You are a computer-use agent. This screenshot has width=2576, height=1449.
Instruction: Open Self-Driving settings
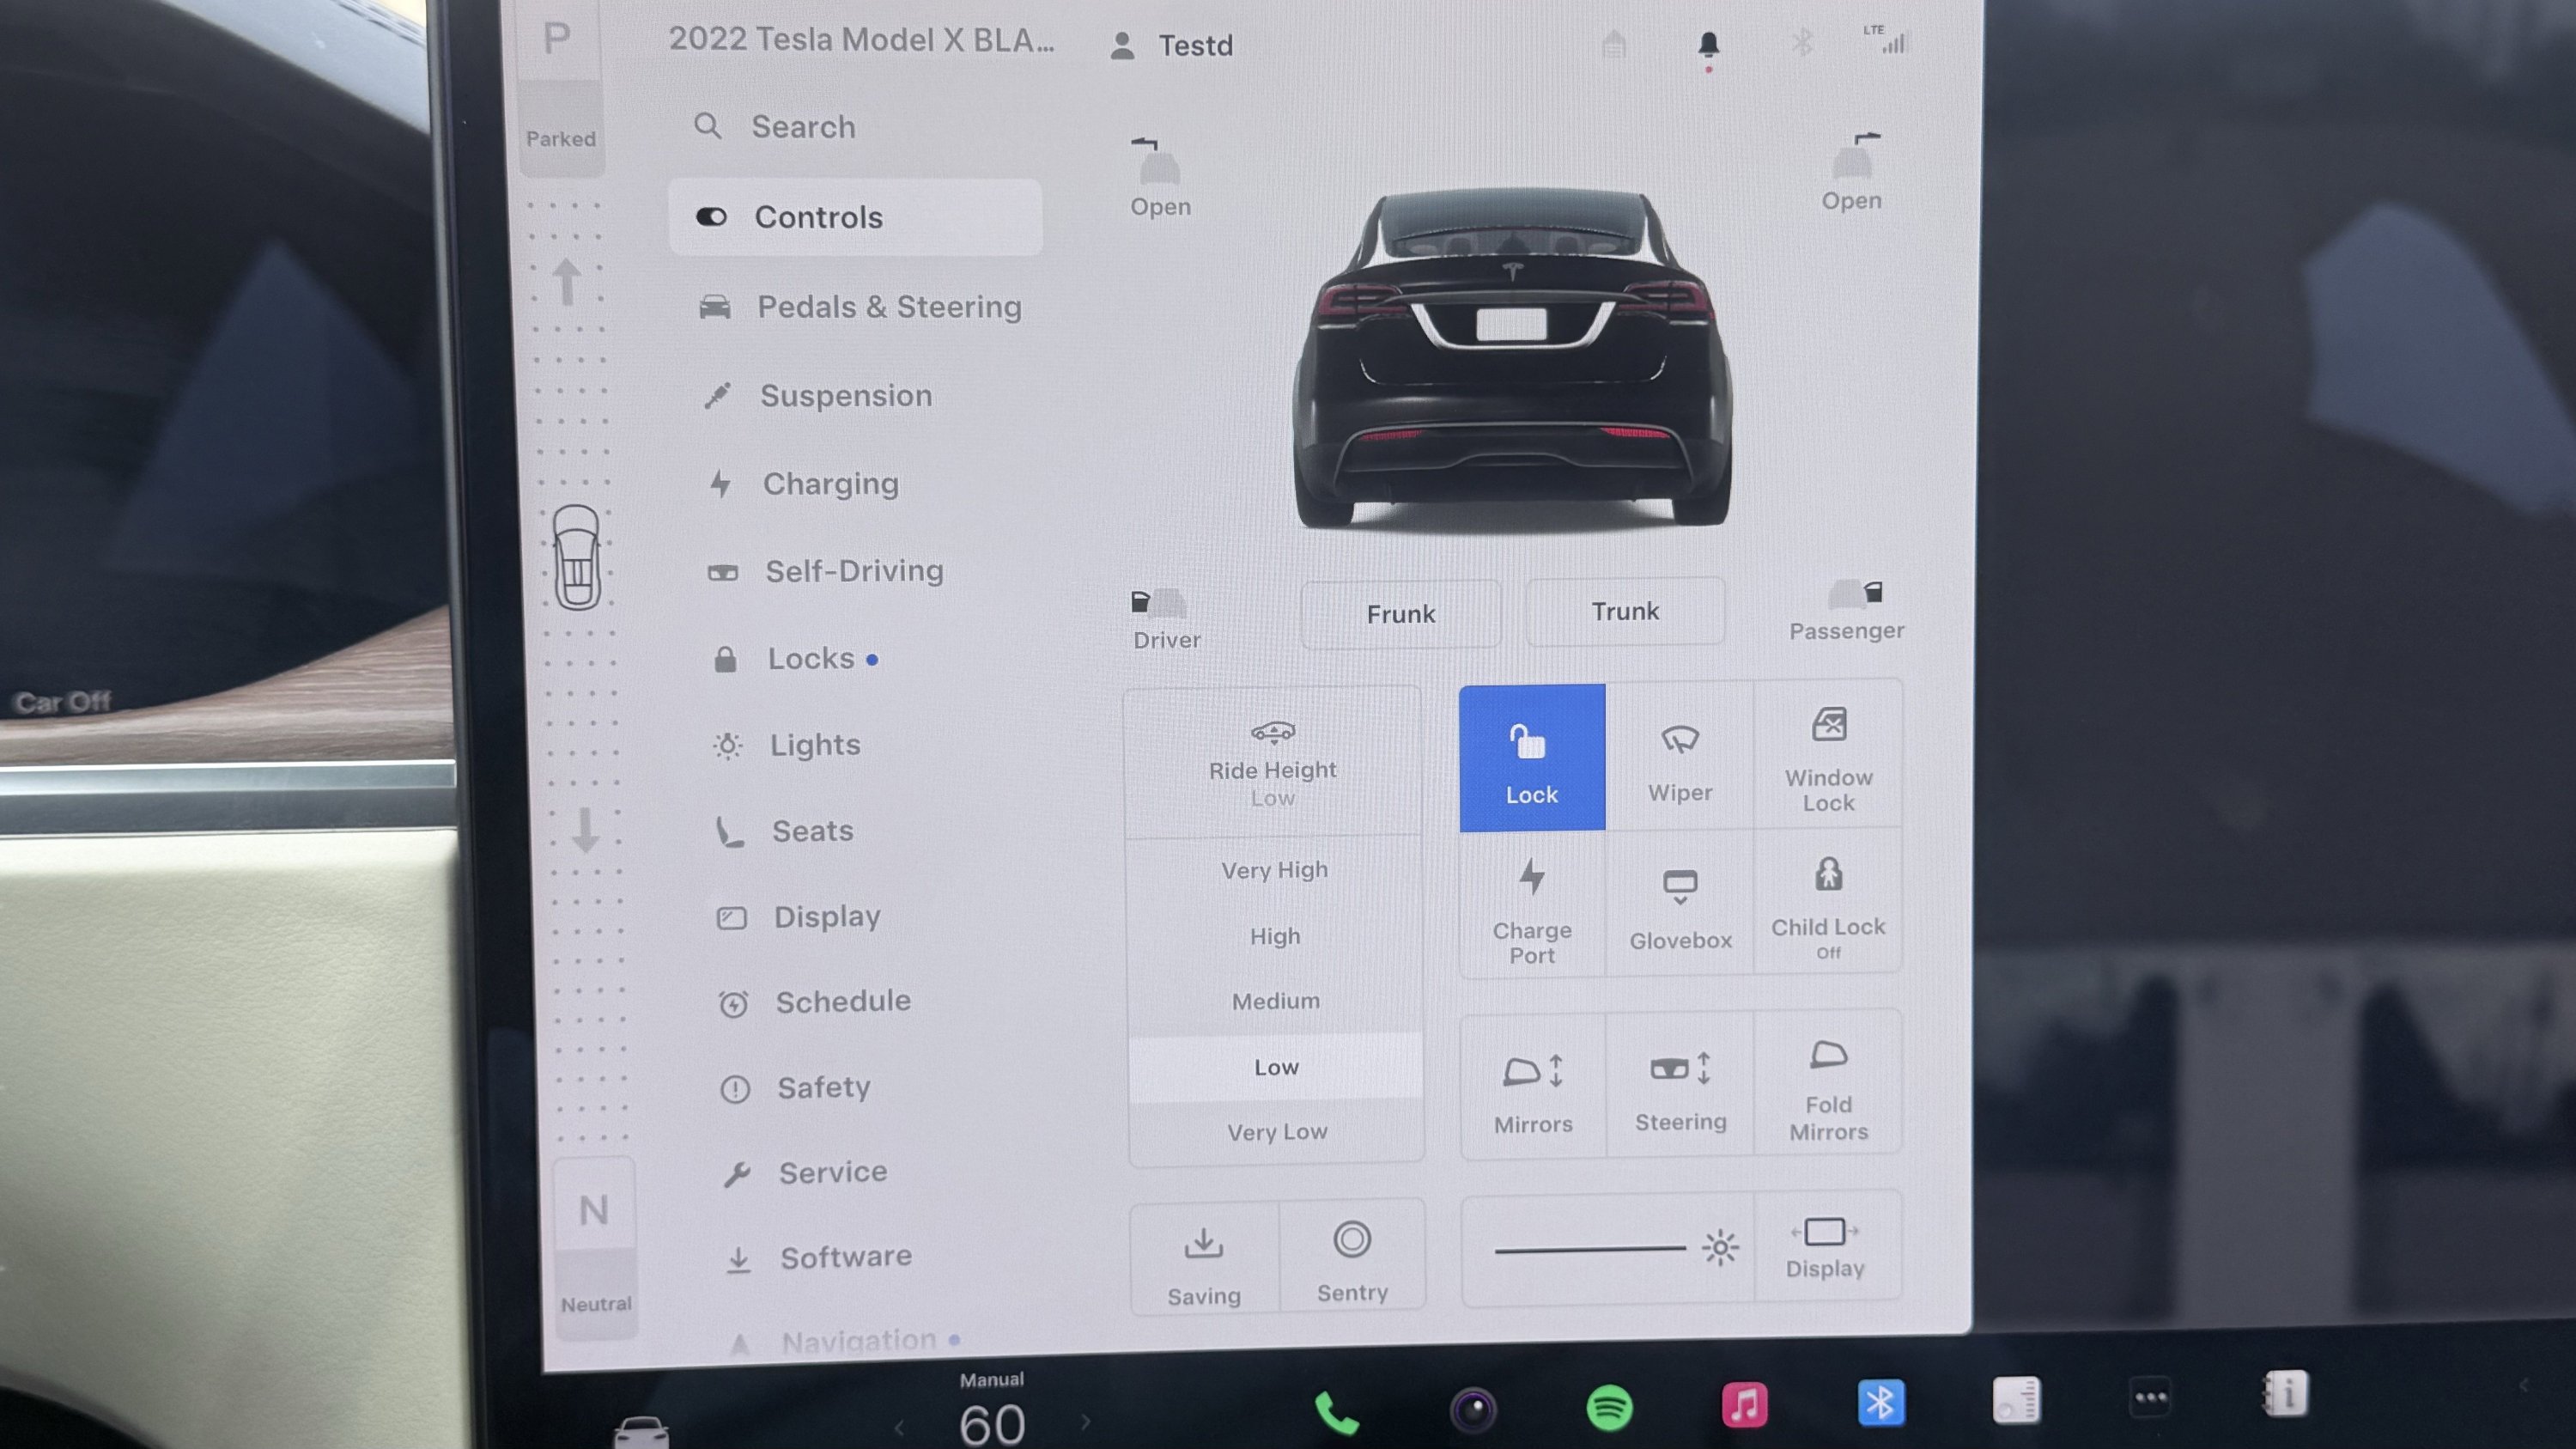tap(826, 571)
